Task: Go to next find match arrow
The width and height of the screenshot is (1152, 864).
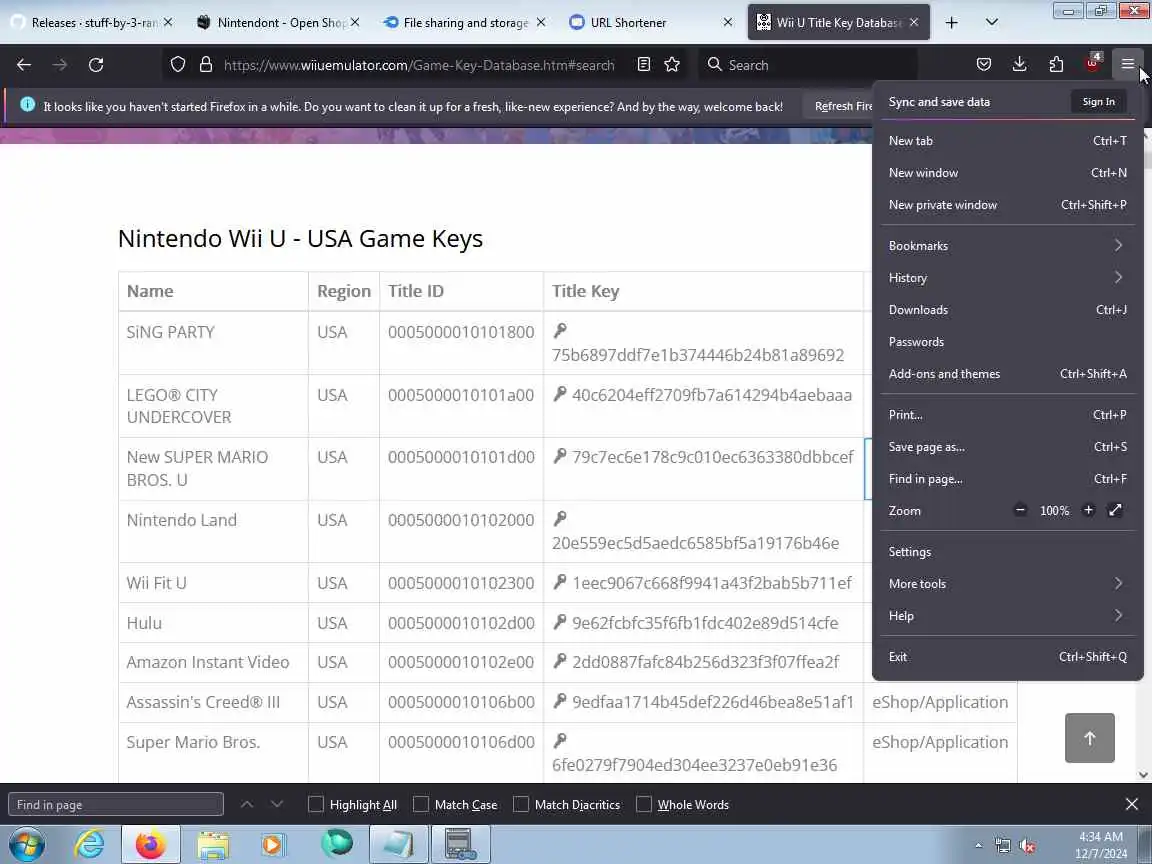Action: point(276,804)
